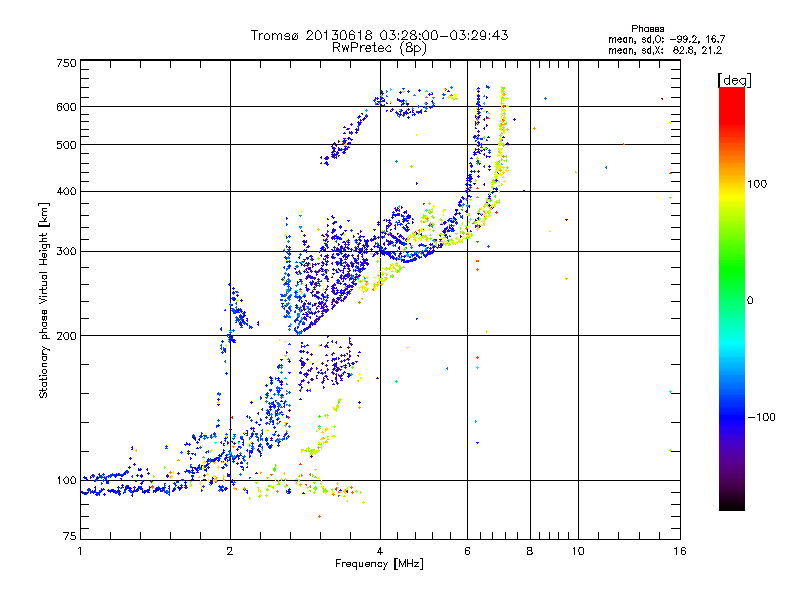
Task: Click the y-axis tick label '200'
Action: point(66,336)
